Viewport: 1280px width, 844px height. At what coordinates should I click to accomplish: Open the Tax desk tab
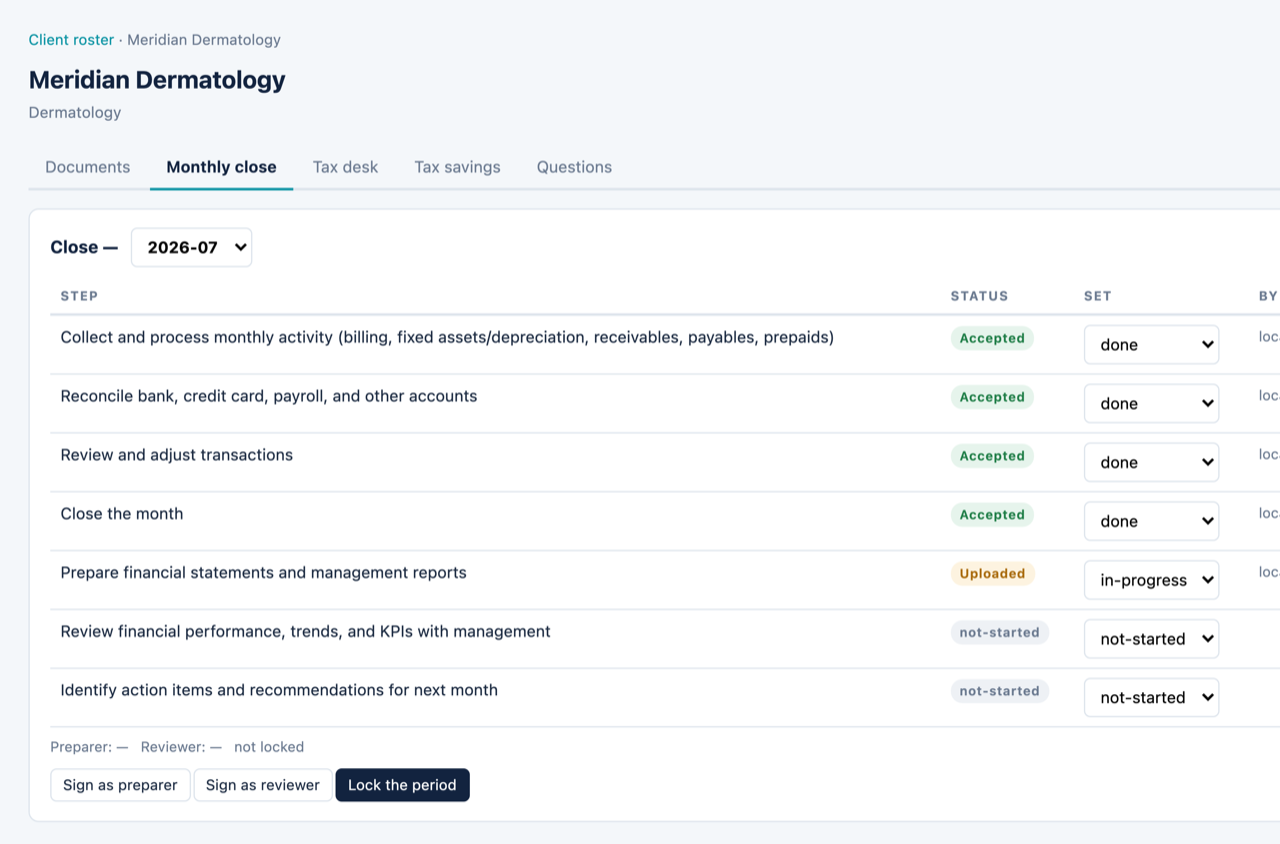(x=345, y=167)
